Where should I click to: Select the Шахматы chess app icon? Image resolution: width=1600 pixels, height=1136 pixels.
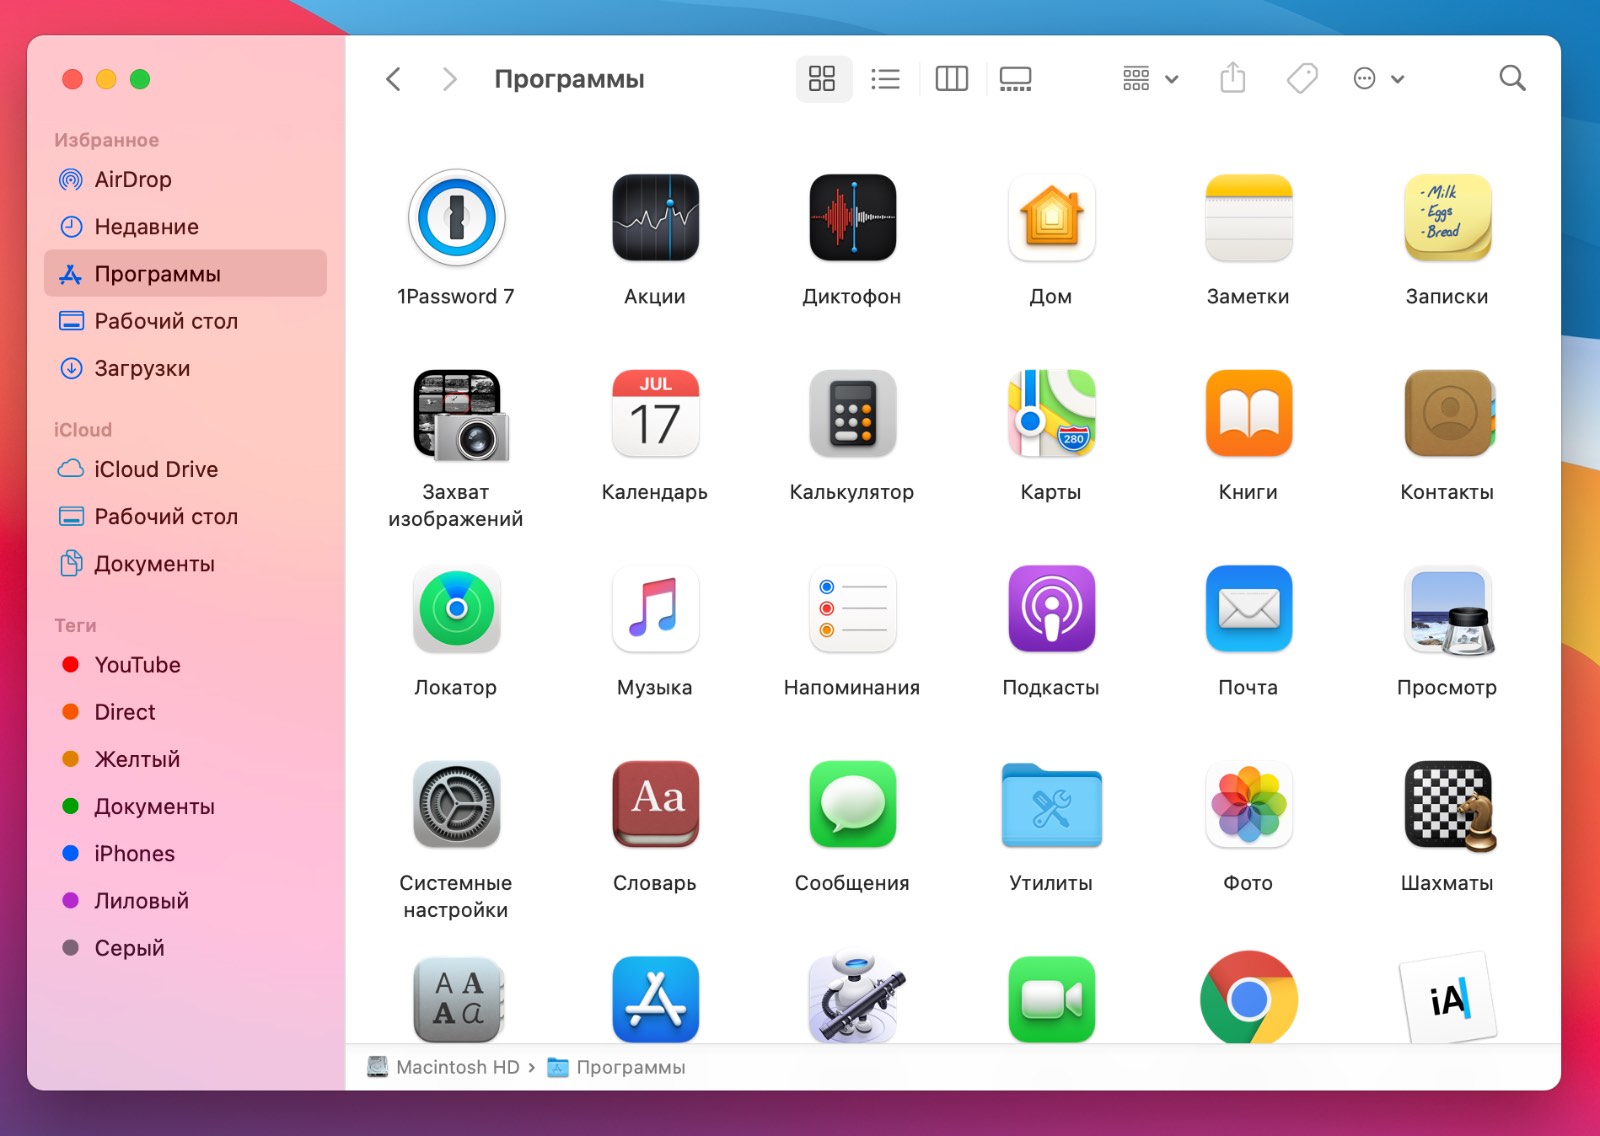pos(1449,806)
